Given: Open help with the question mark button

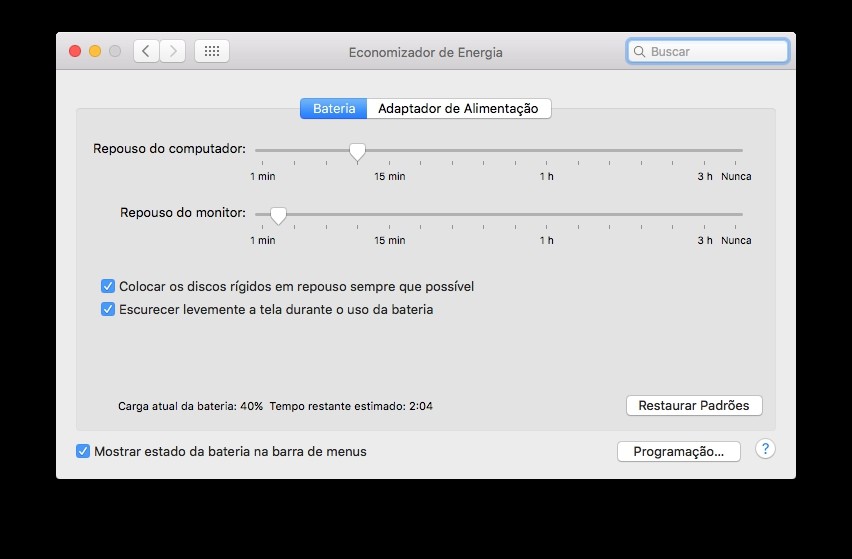Looking at the screenshot, I should [x=765, y=450].
